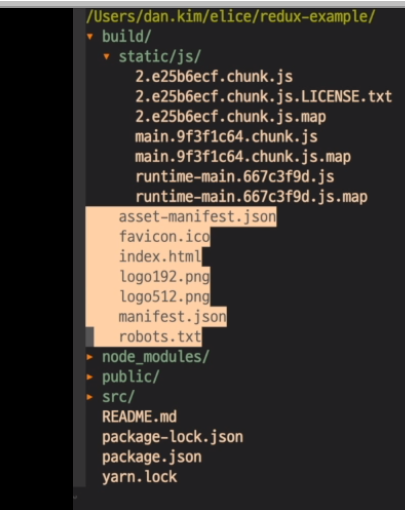Click the highlighted favicon.ico file

pyautogui.click(x=164, y=237)
